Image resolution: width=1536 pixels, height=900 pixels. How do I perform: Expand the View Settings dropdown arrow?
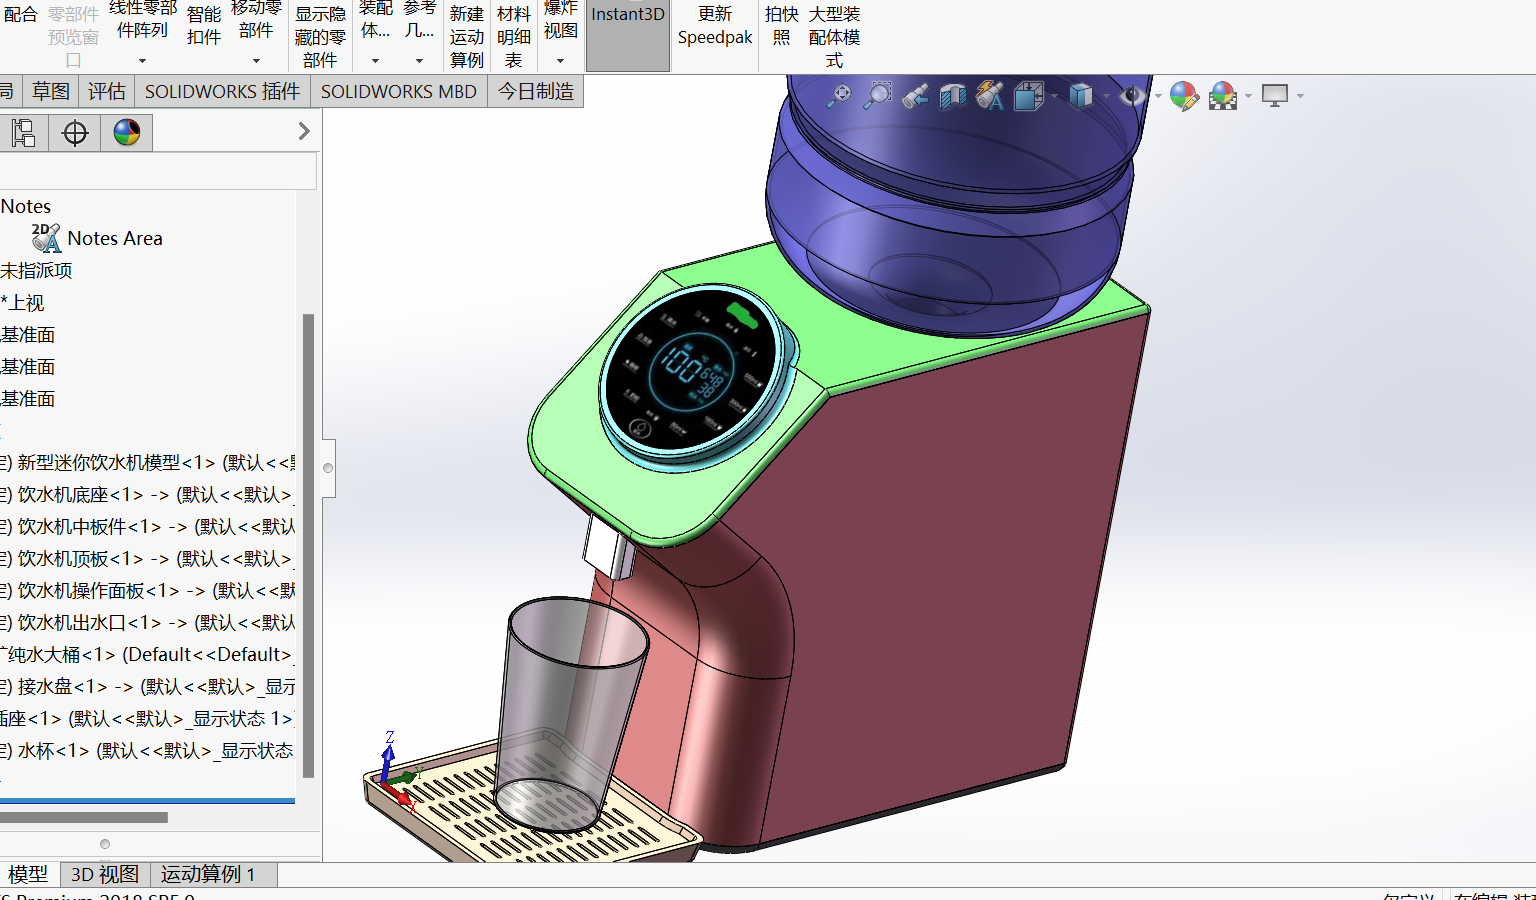1300,96
